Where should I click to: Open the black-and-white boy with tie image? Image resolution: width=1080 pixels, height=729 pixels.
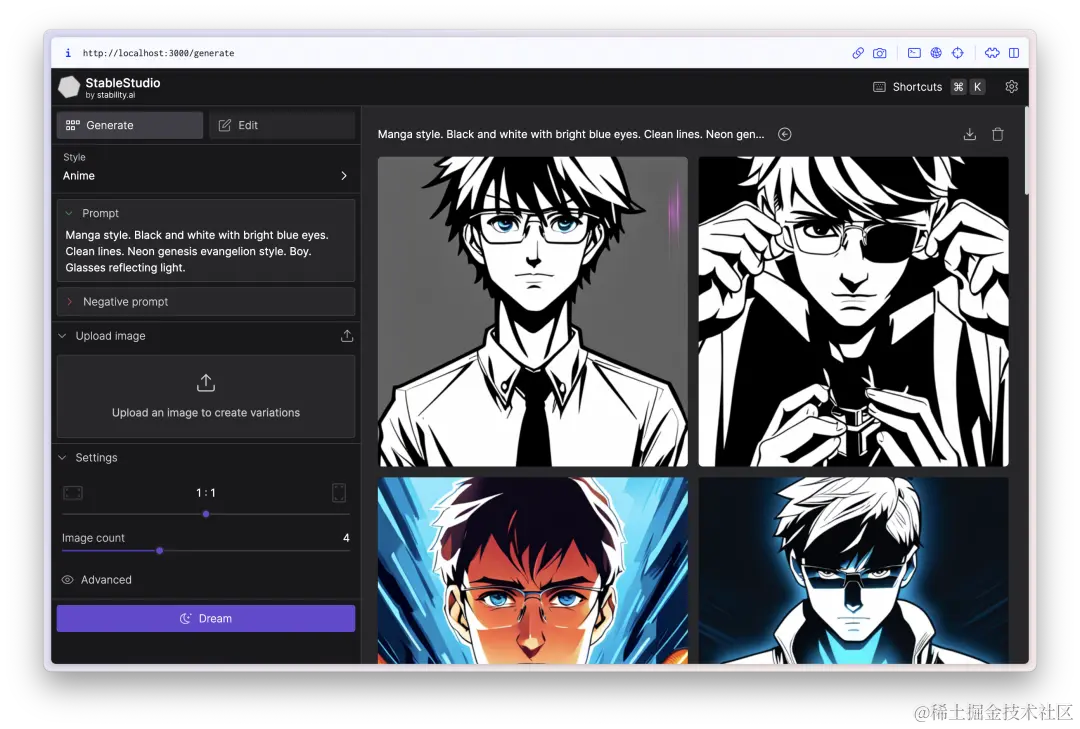pos(532,311)
